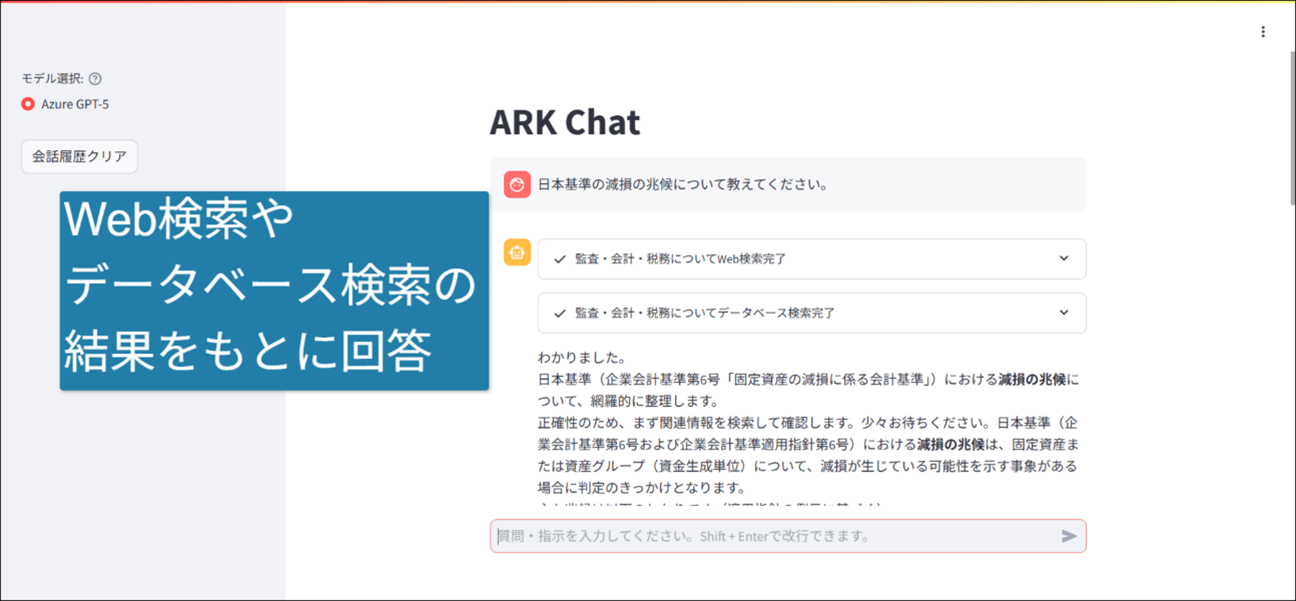Open the 監査・会計・税務についてWeb検索完了 status label
The image size is (1296, 601).
click(680, 259)
